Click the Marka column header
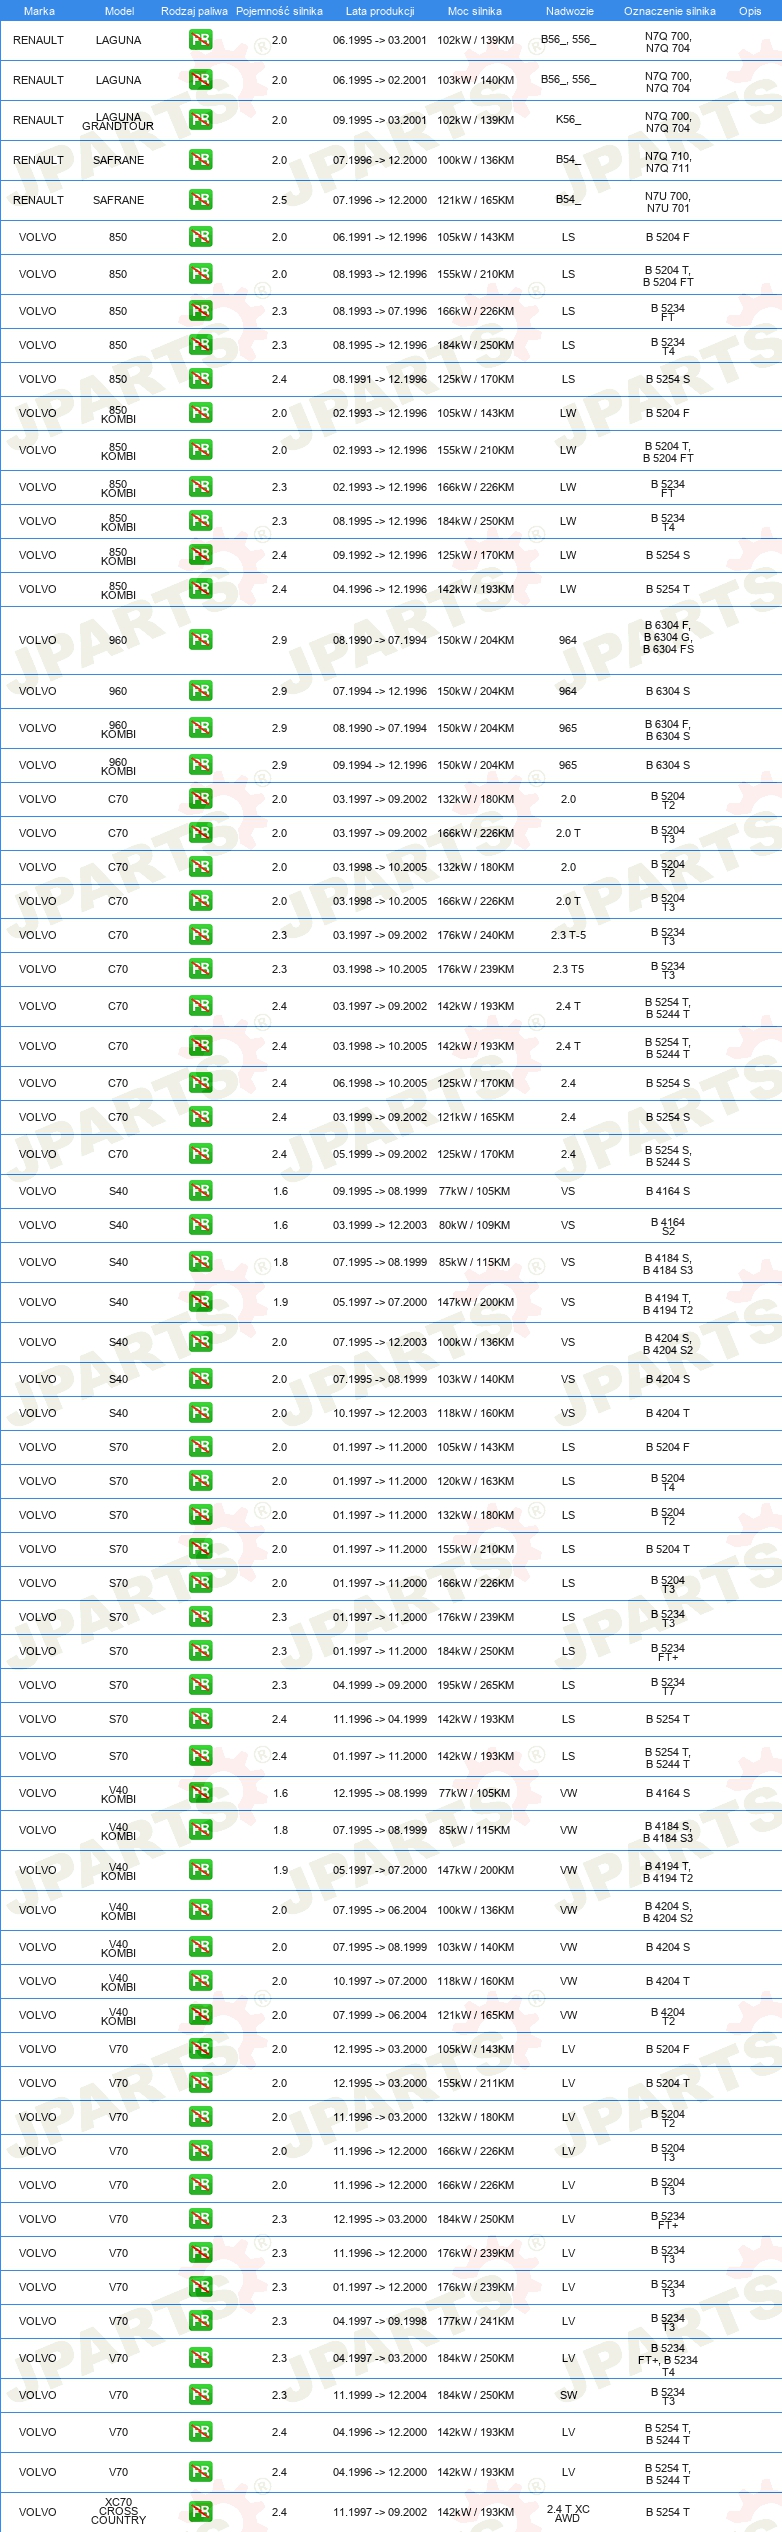This screenshot has width=782, height=2532. click(39, 11)
